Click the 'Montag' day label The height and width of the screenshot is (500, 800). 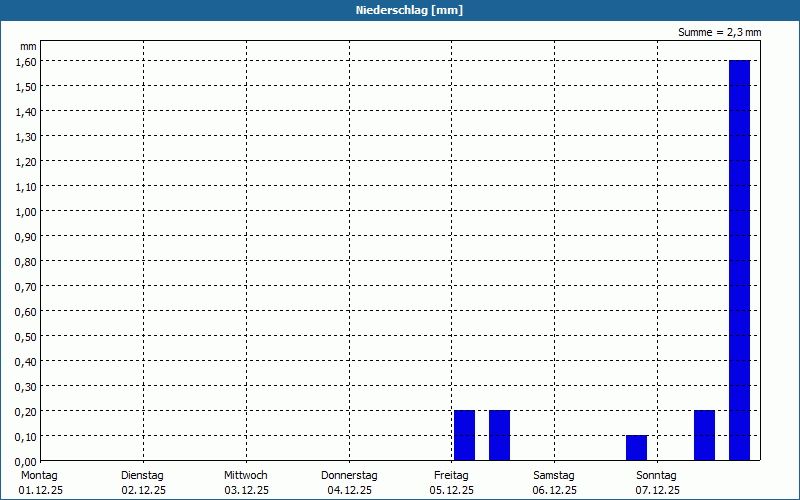[39, 475]
